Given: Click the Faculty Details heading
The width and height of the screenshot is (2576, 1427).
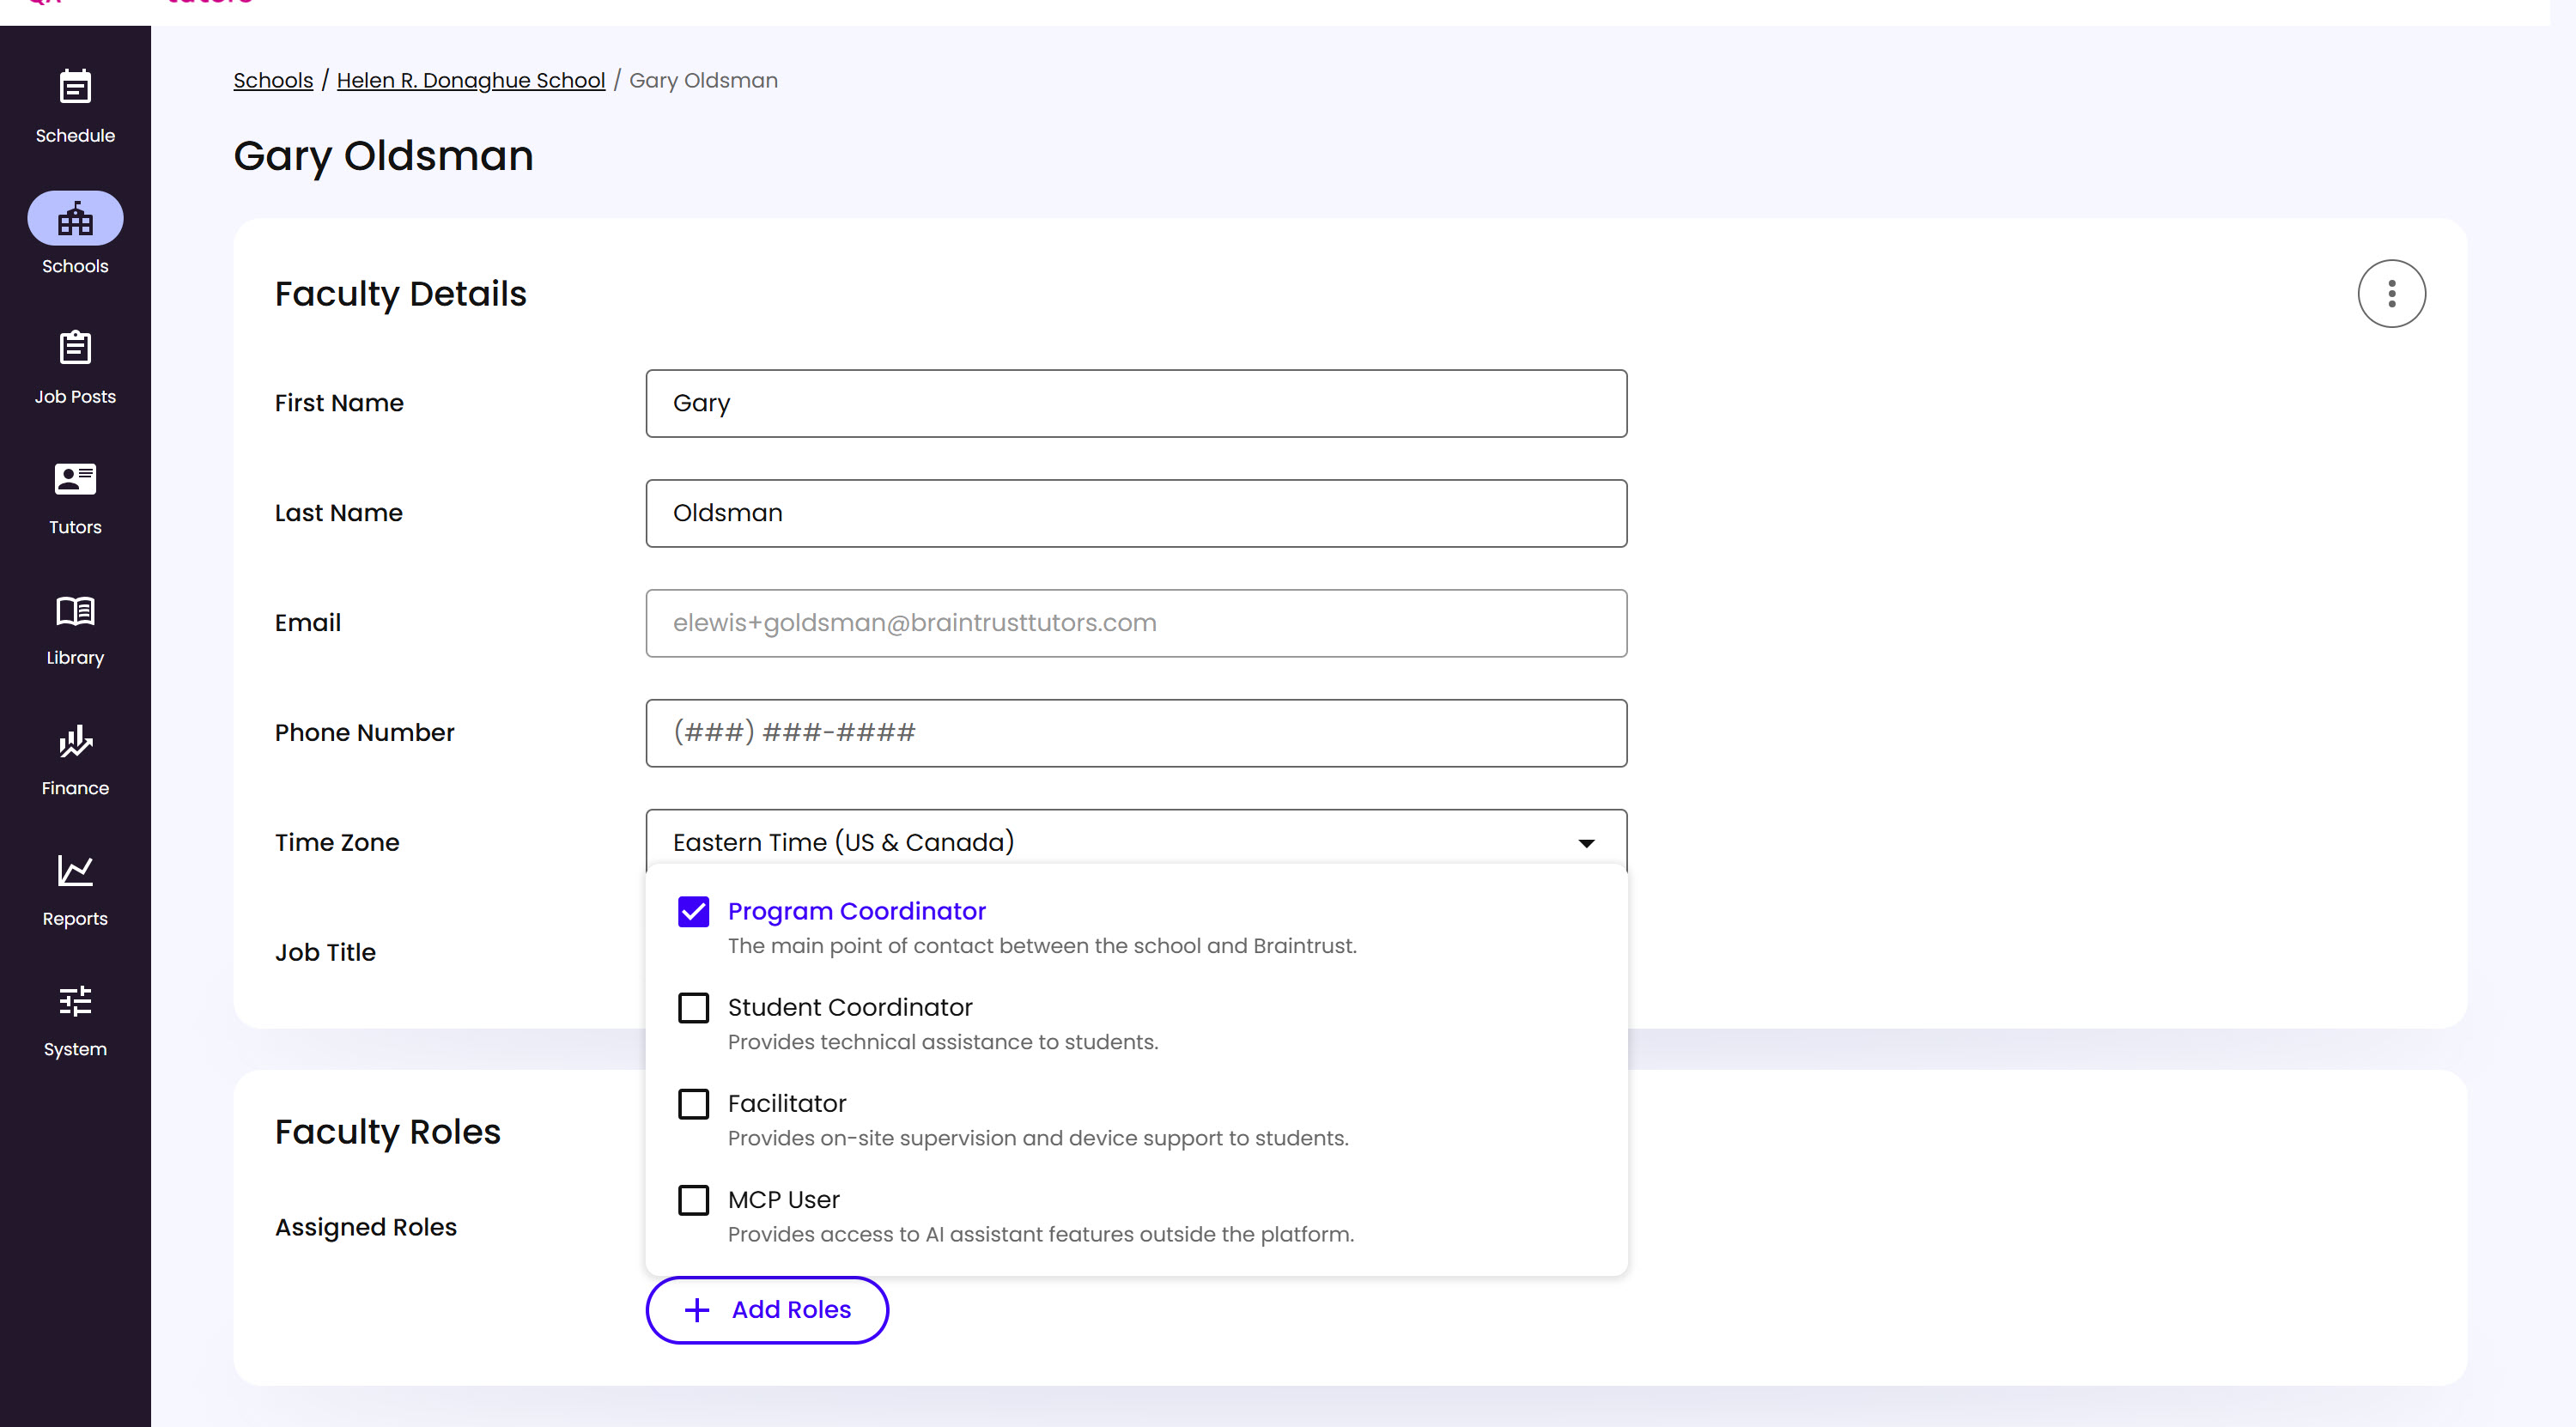Looking at the screenshot, I should point(400,293).
